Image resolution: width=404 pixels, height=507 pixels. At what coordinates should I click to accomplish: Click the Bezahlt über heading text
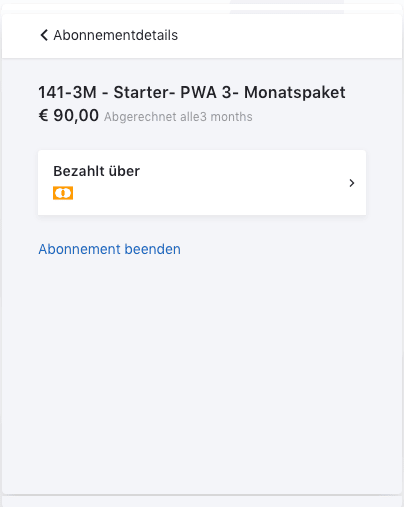point(97,171)
